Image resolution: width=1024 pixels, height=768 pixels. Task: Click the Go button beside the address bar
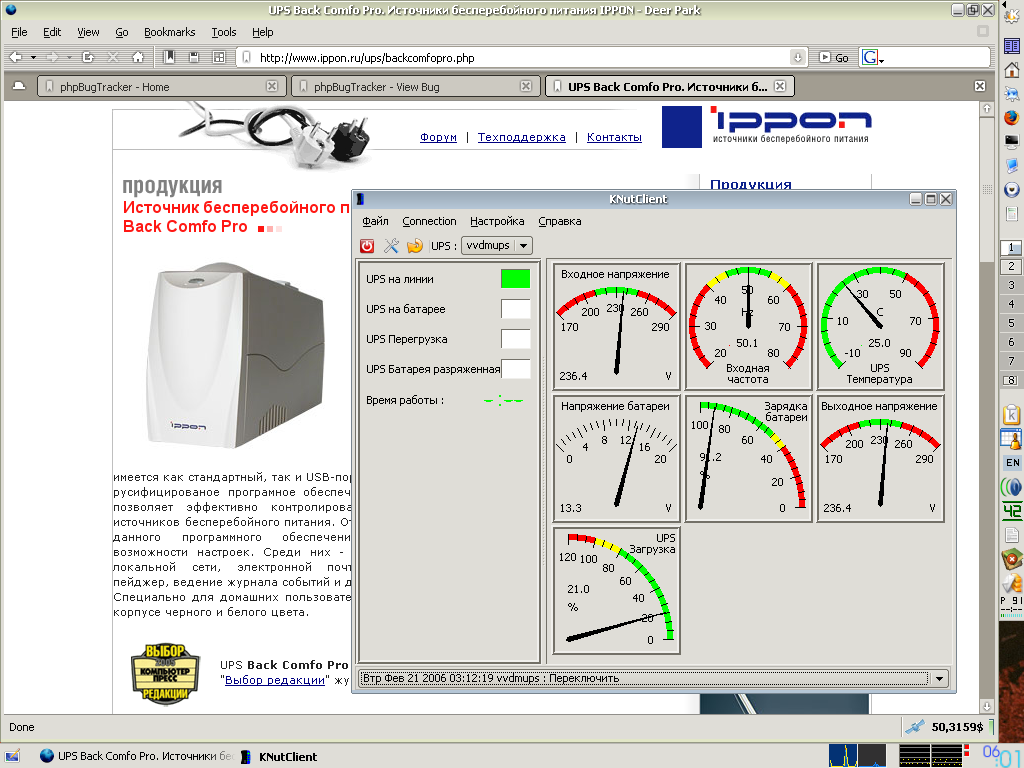point(834,57)
